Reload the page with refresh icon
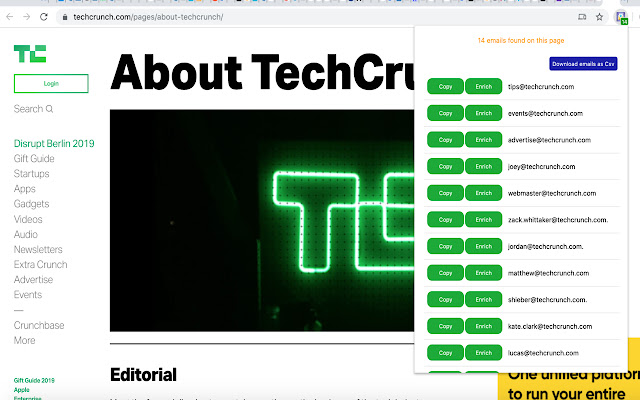640x400 pixels. click(x=44, y=17)
